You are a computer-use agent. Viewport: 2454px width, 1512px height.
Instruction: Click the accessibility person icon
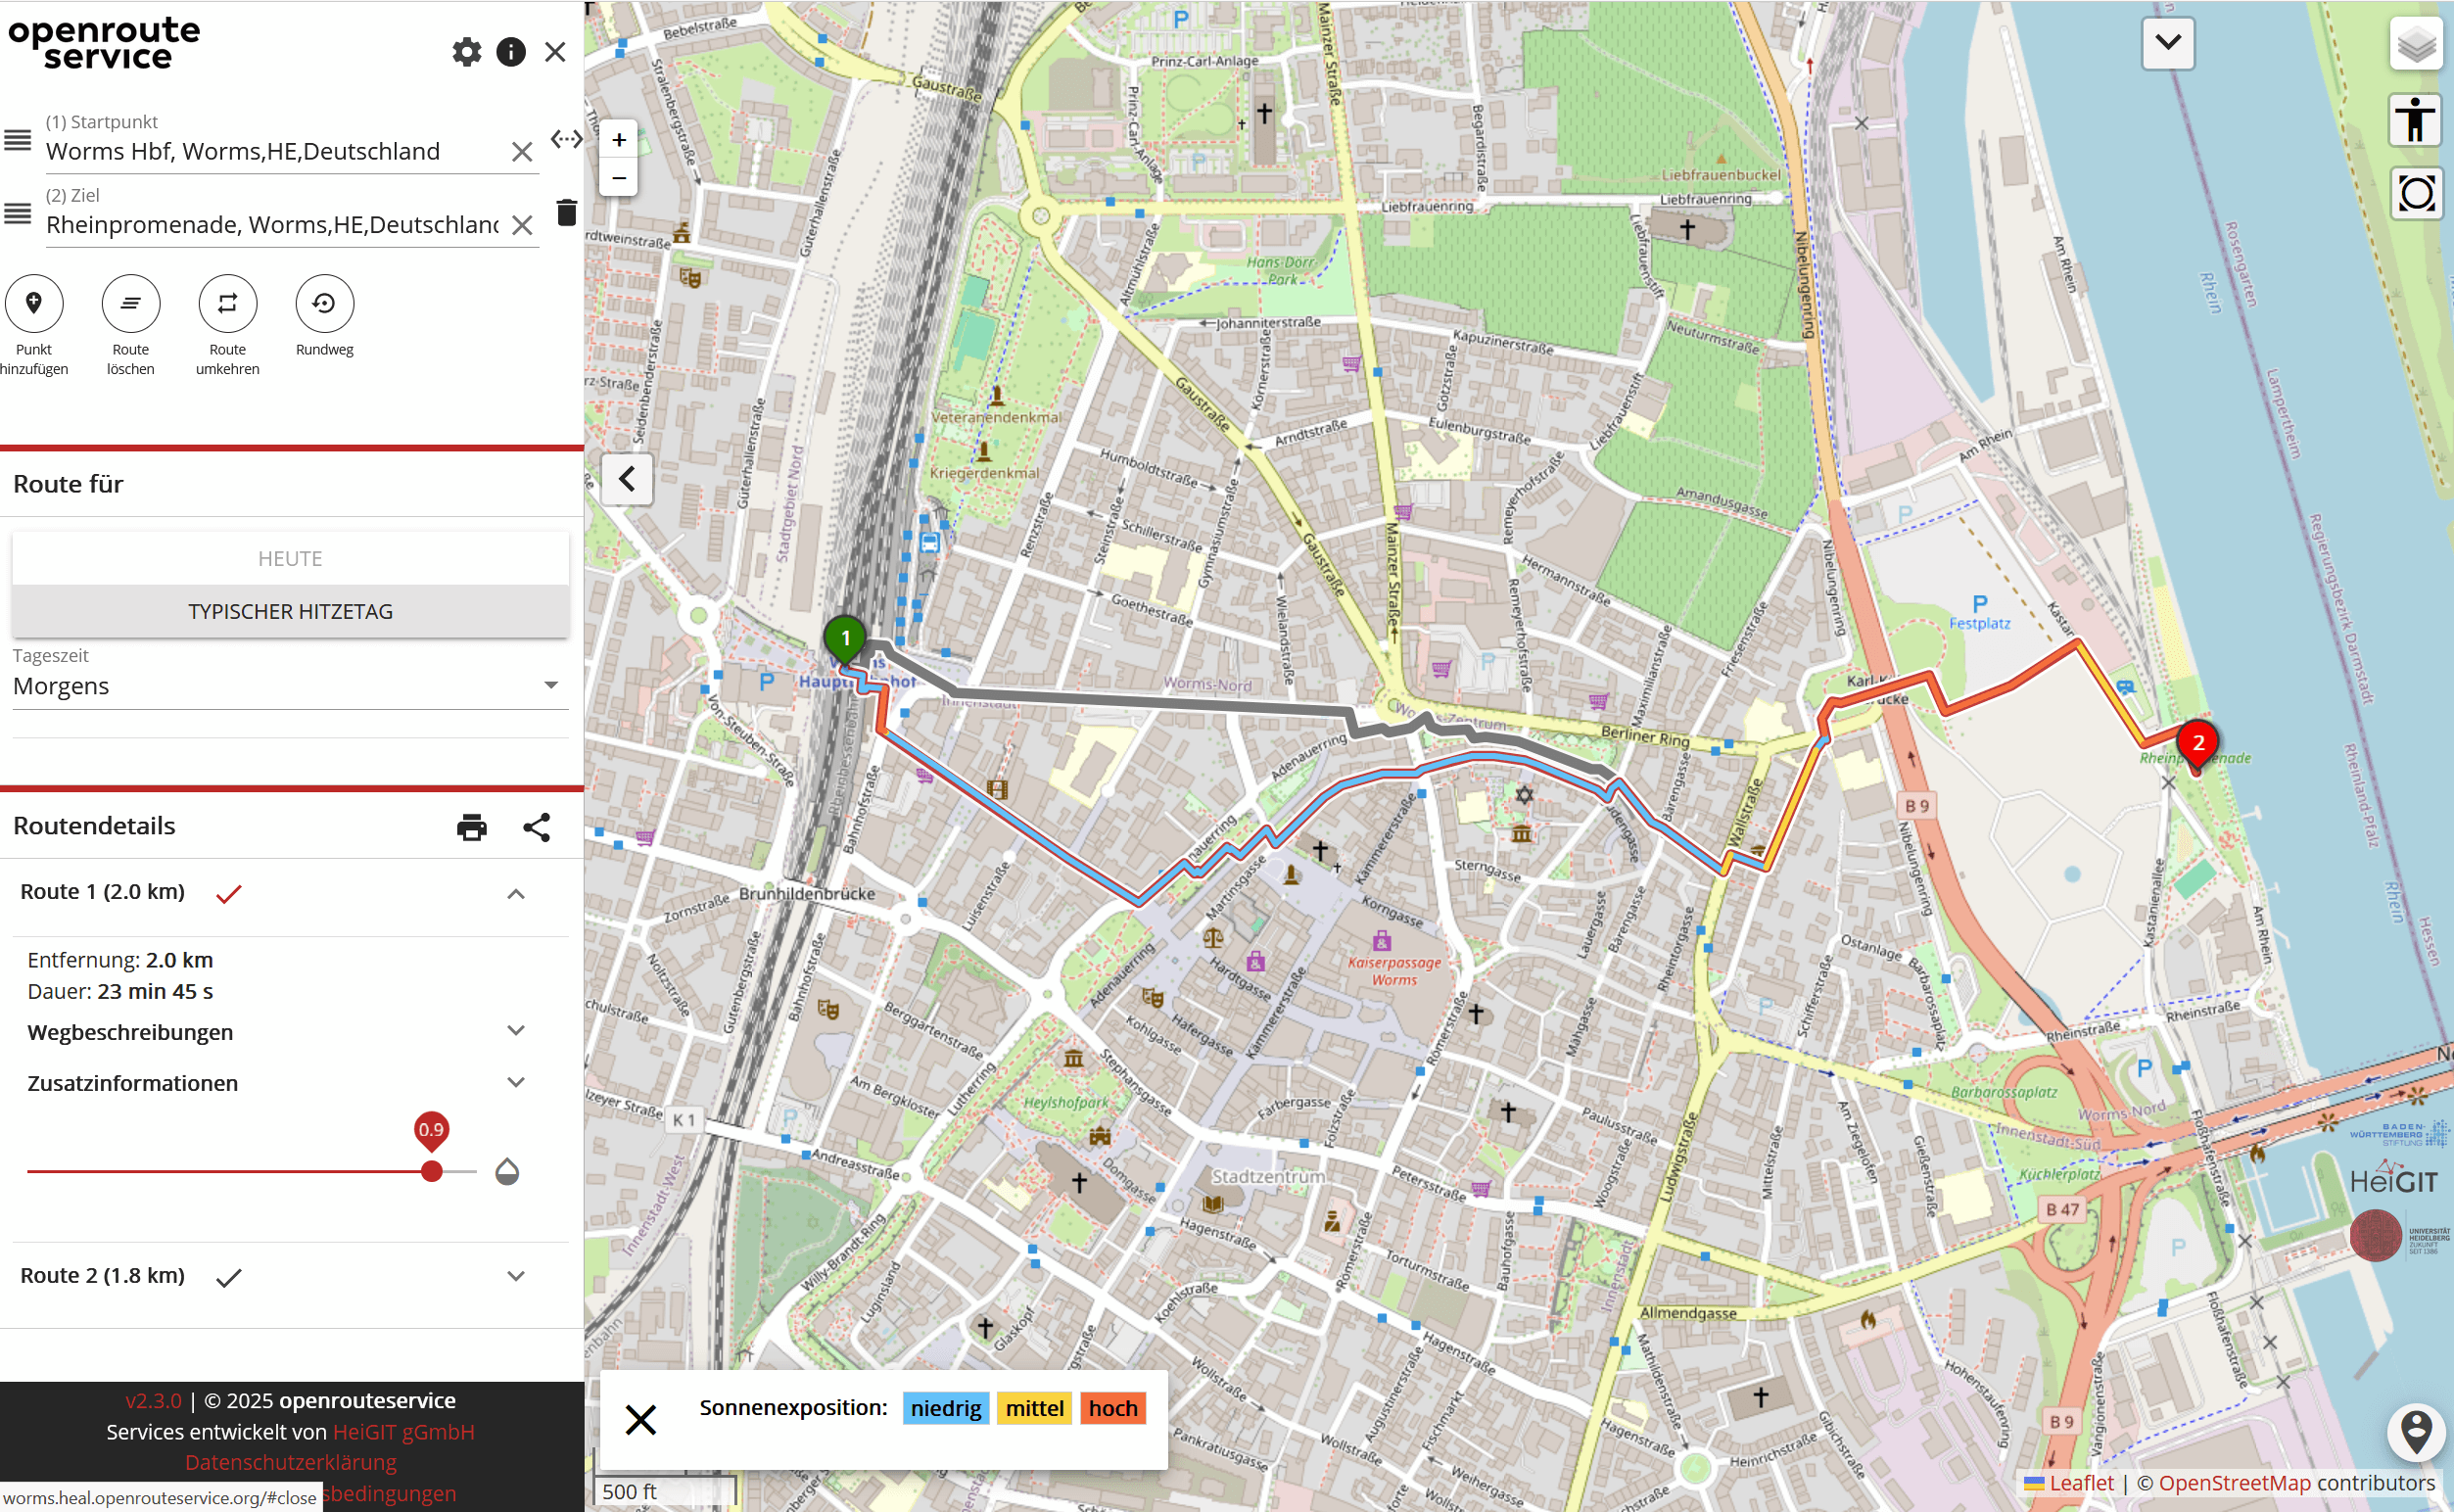pyautogui.click(x=2416, y=119)
